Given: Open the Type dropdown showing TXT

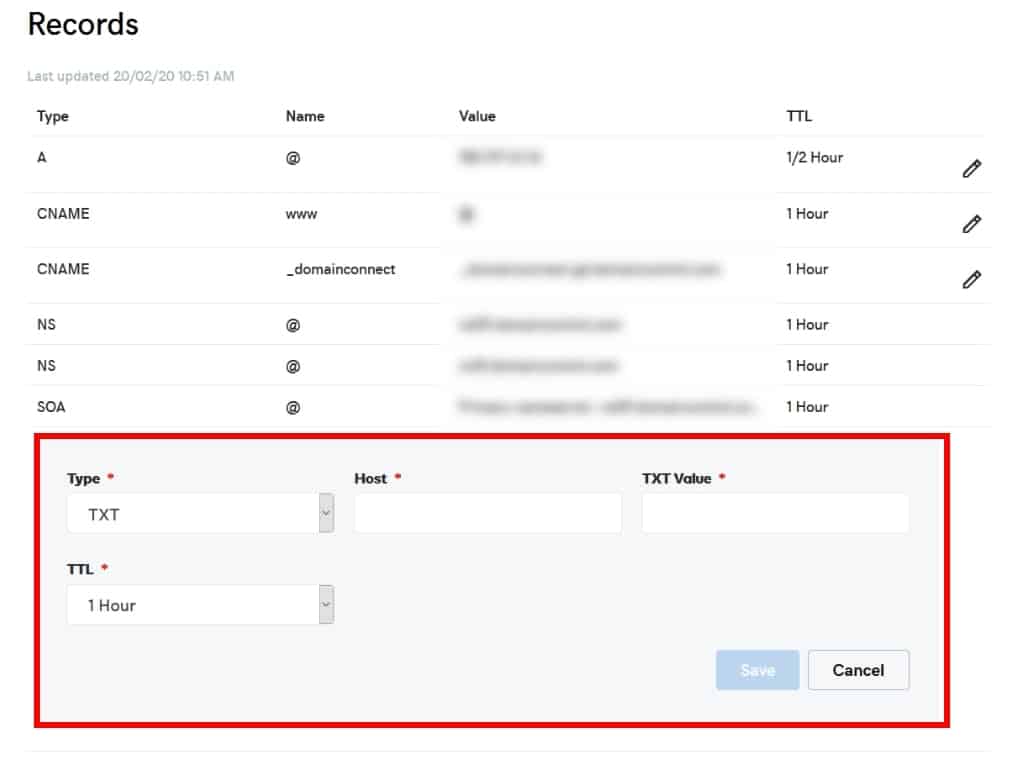Looking at the screenshot, I should (200, 513).
